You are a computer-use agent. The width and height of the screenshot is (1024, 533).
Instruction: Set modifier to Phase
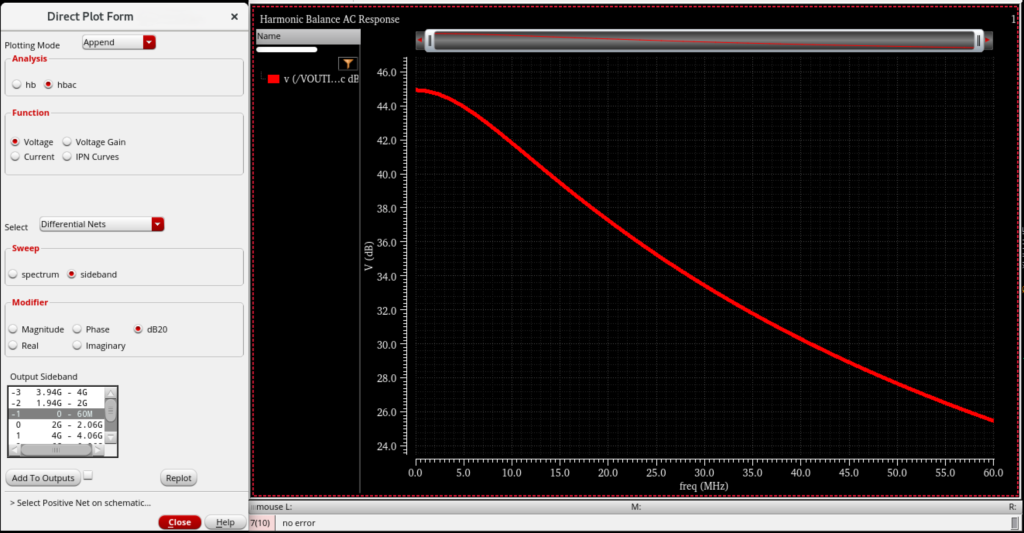(77, 329)
